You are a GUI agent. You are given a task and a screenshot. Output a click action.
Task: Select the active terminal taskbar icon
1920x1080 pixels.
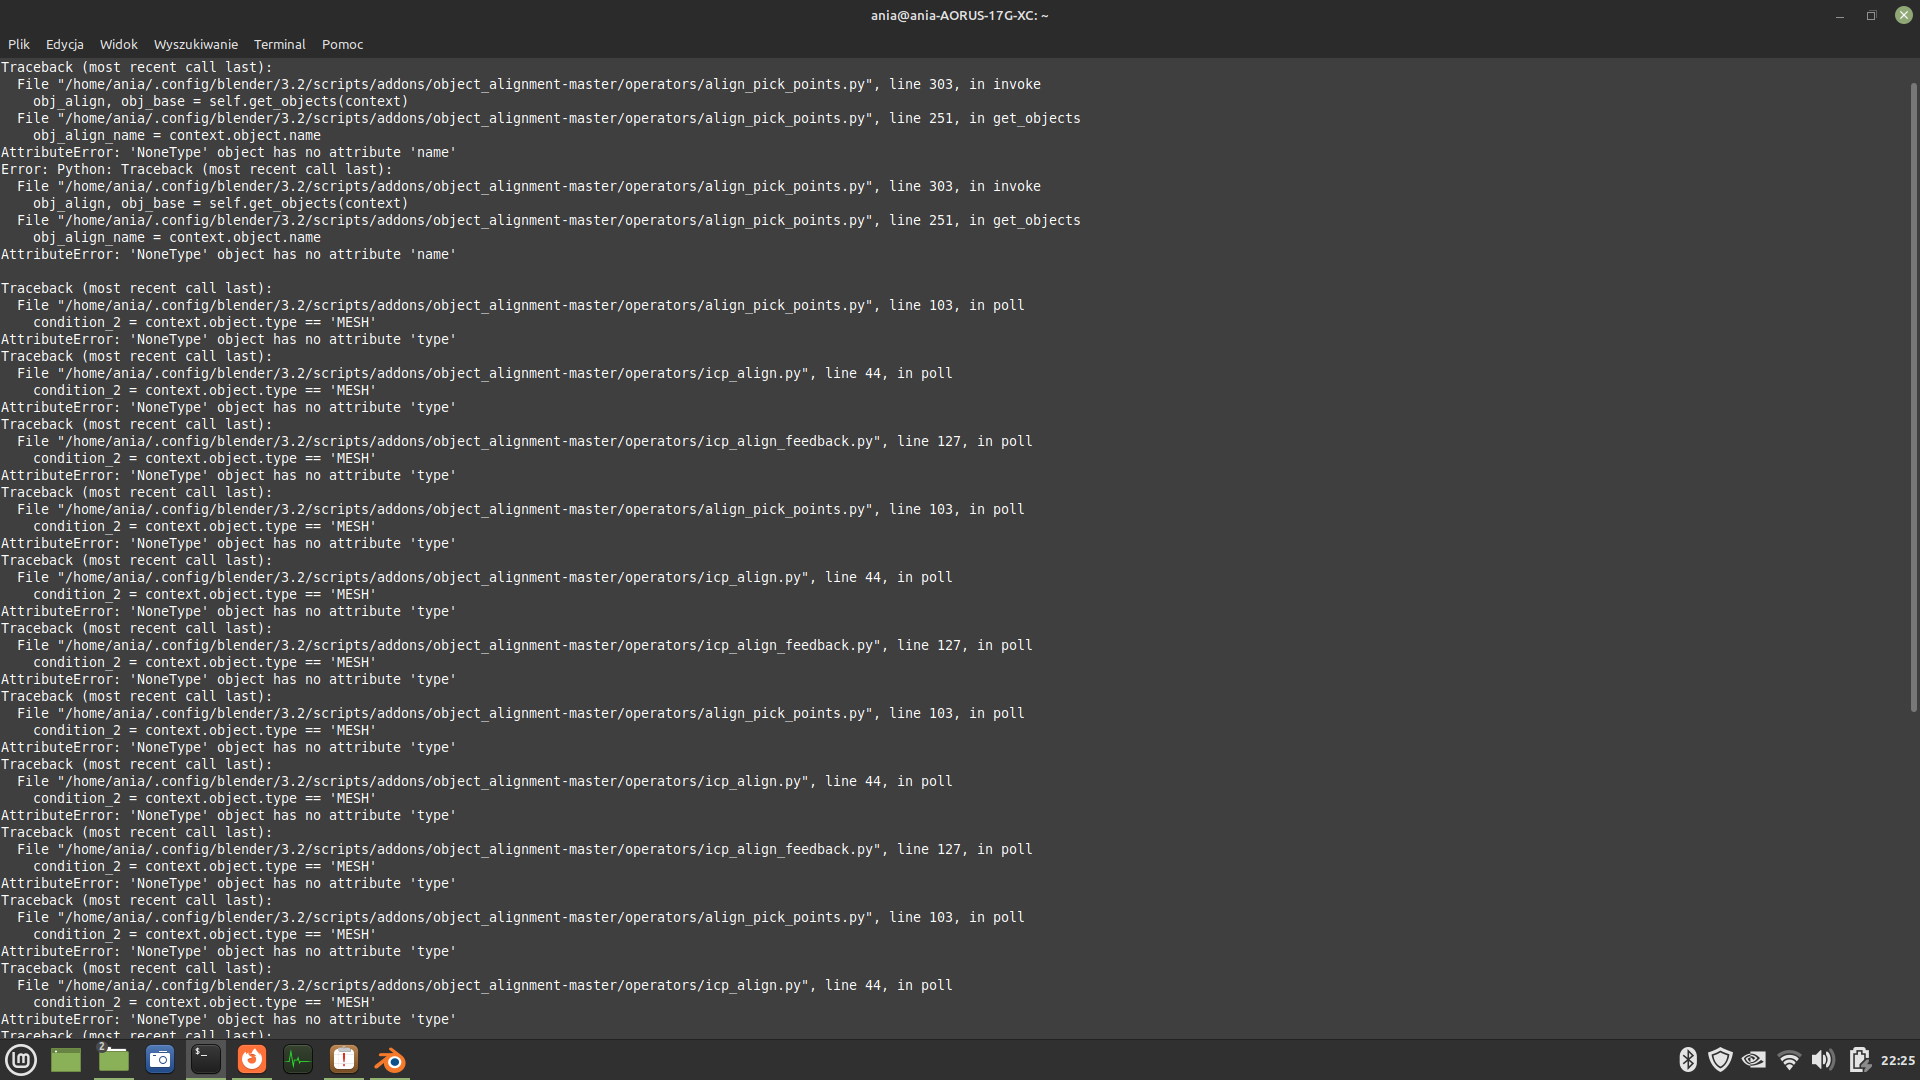[205, 1059]
